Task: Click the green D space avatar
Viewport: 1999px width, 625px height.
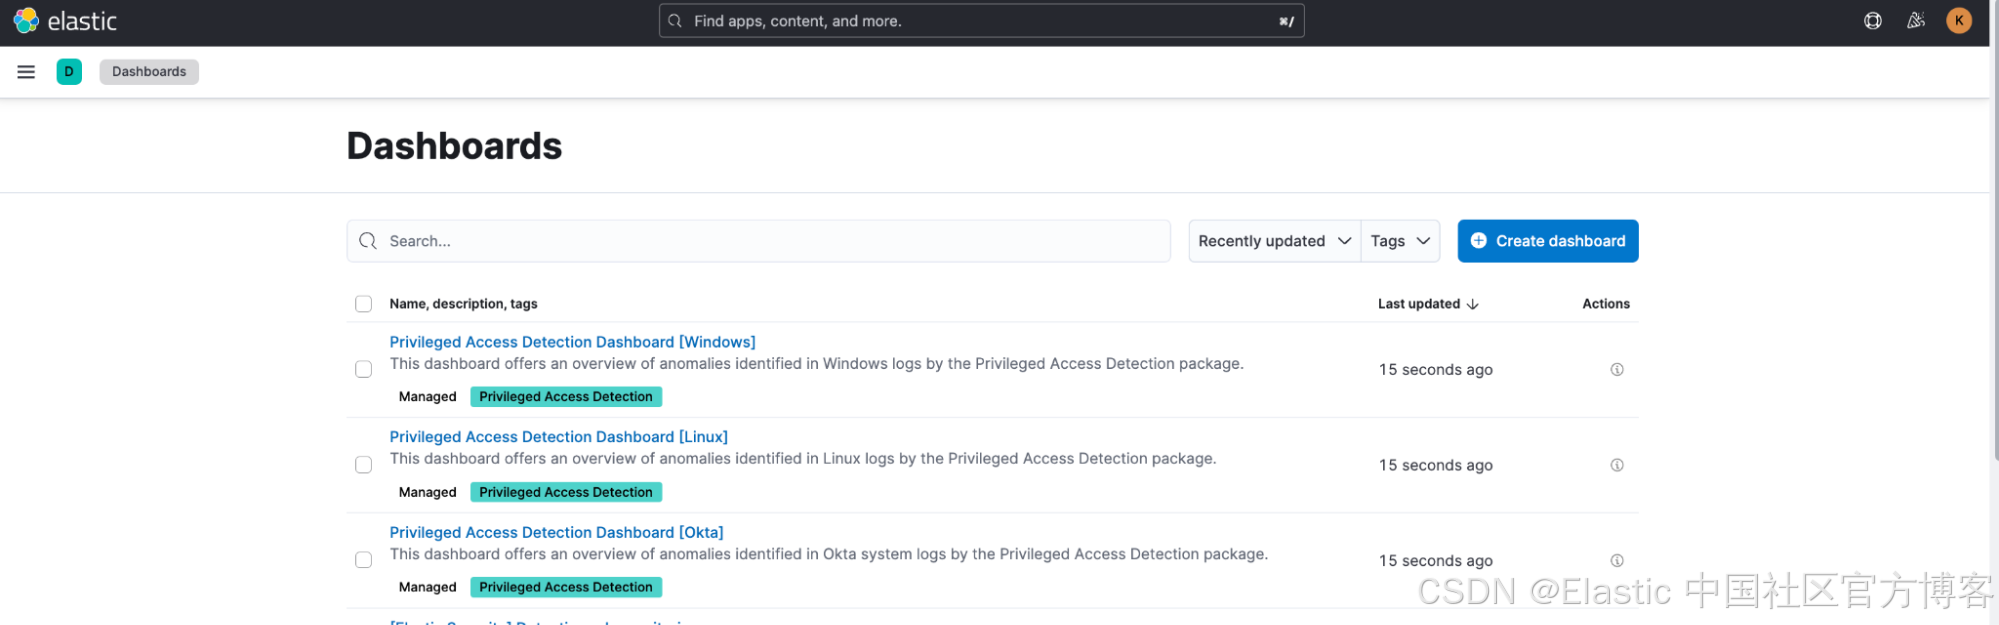Action: coord(69,72)
